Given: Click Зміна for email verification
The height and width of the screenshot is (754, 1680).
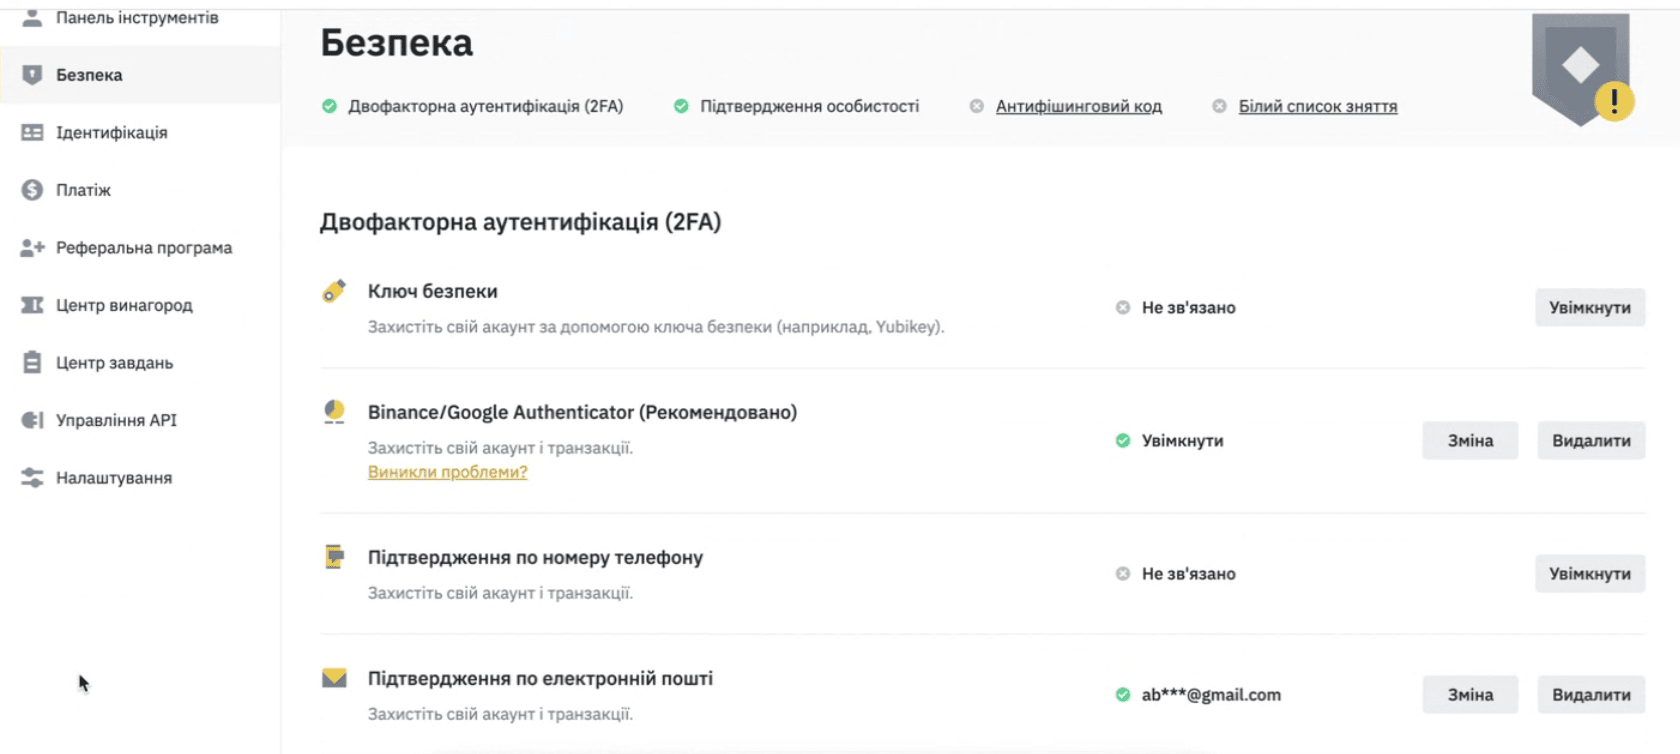Looking at the screenshot, I should [x=1470, y=695].
